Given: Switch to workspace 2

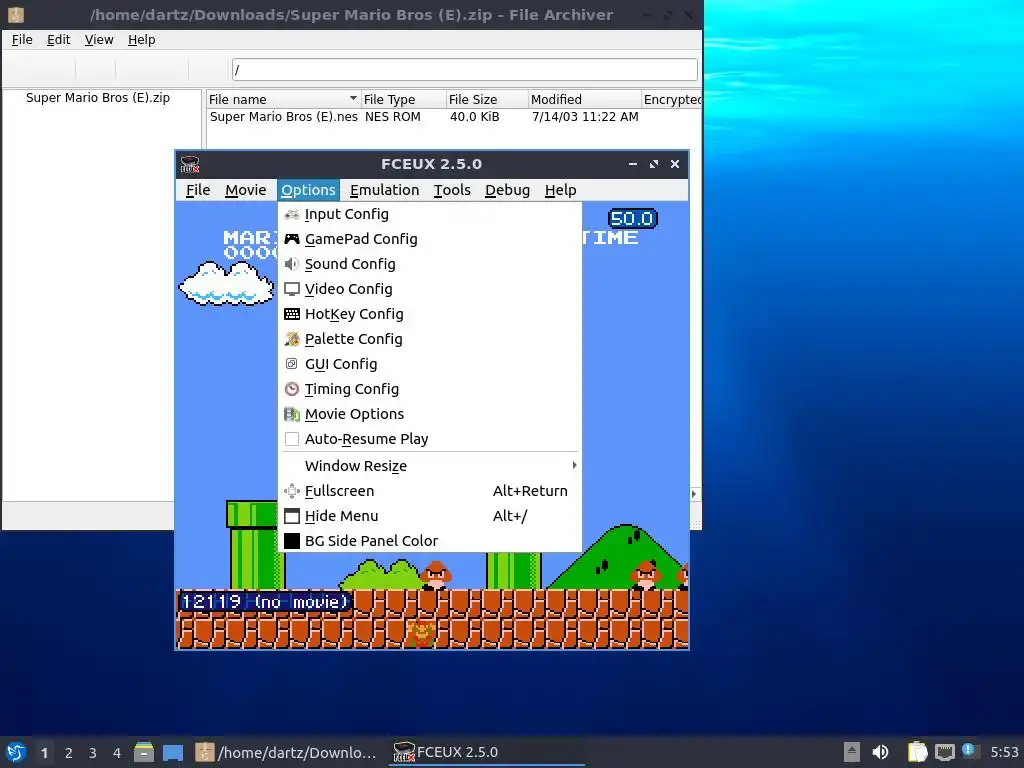Looking at the screenshot, I should click(69, 753).
